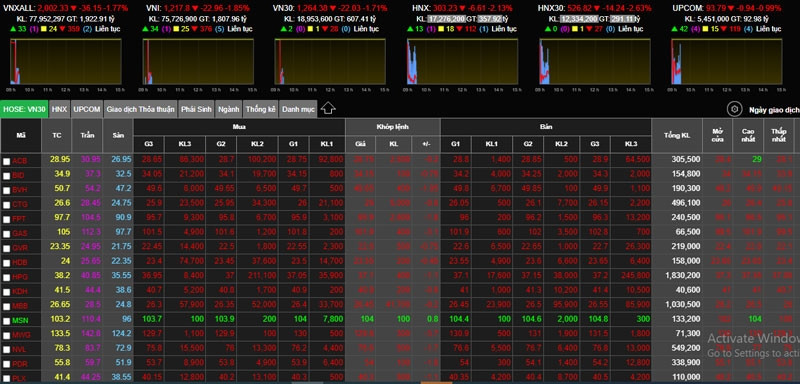Click the up-arrow collapse icon beside Danh mục
This screenshot has height=384, width=800.
coord(329,109)
